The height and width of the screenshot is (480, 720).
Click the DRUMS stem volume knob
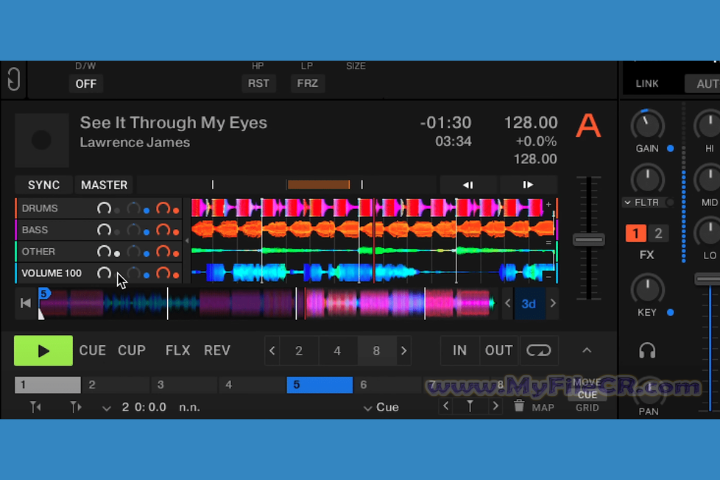tap(104, 209)
